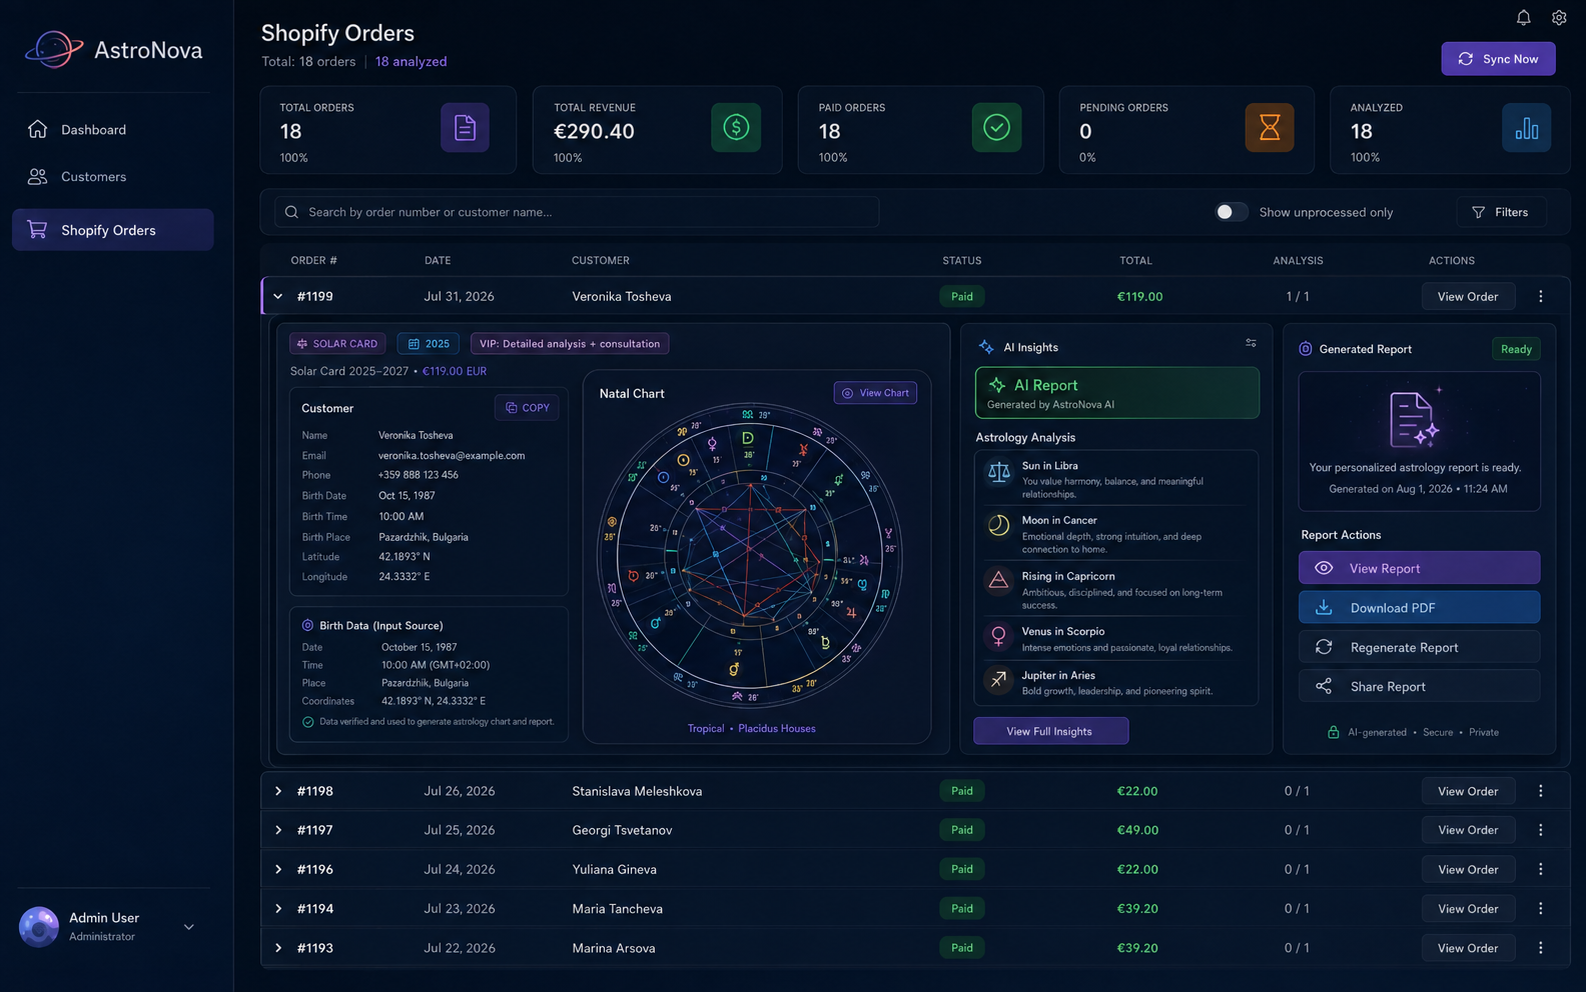Open the more actions menu for order #1194
This screenshot has height=992, width=1586.
(x=1540, y=909)
